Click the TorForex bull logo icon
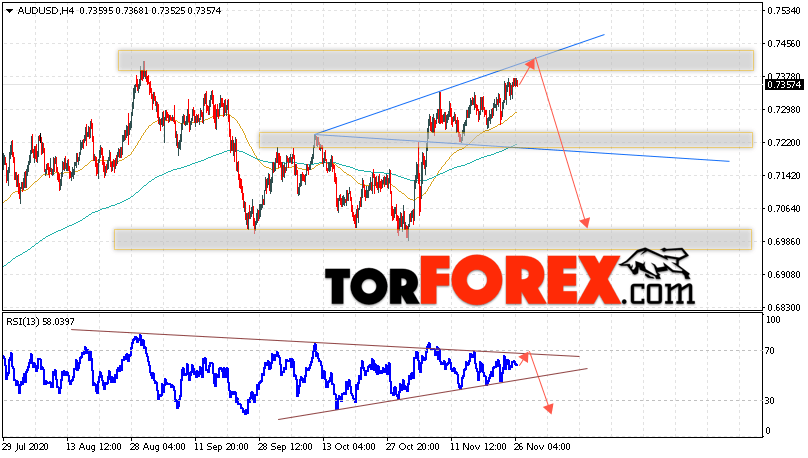This screenshot has width=808, height=458. [654, 263]
